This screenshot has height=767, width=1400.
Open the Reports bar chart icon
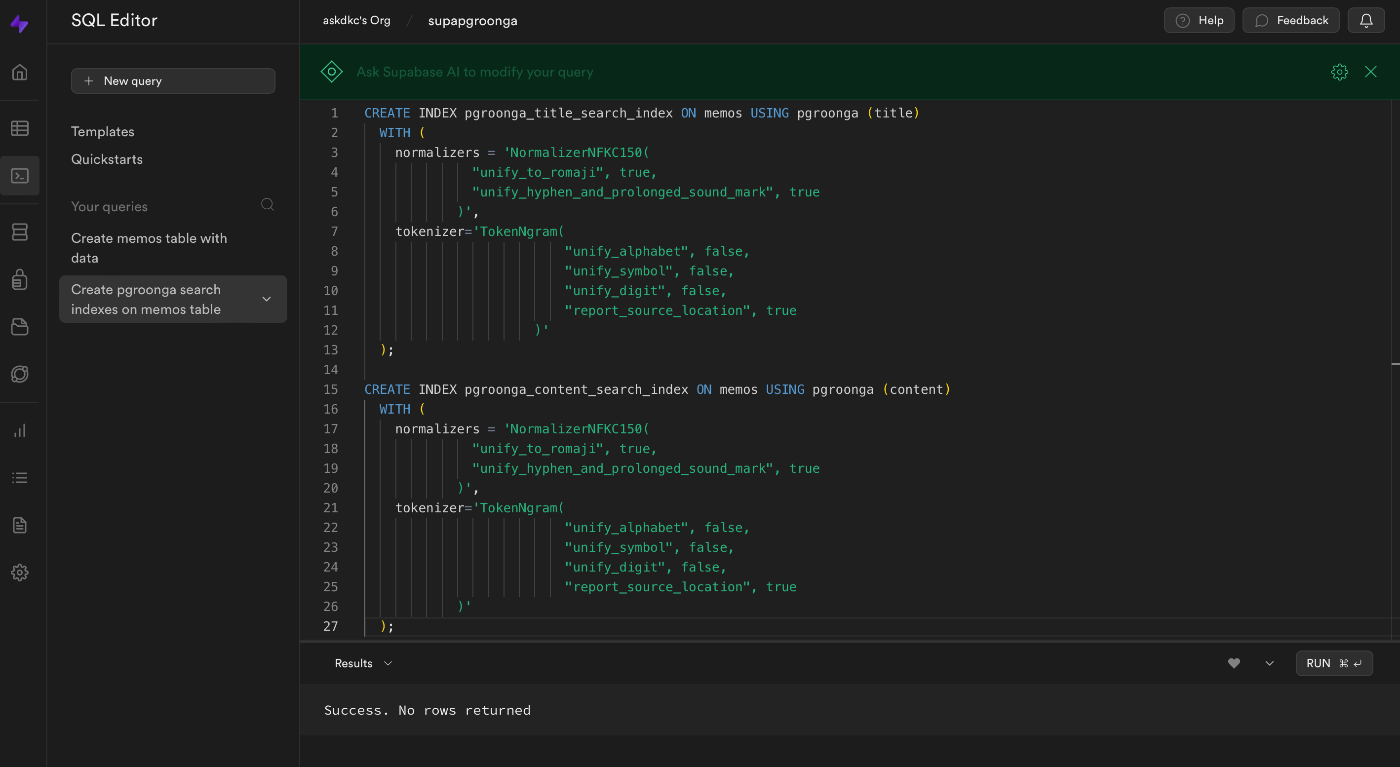coord(20,431)
